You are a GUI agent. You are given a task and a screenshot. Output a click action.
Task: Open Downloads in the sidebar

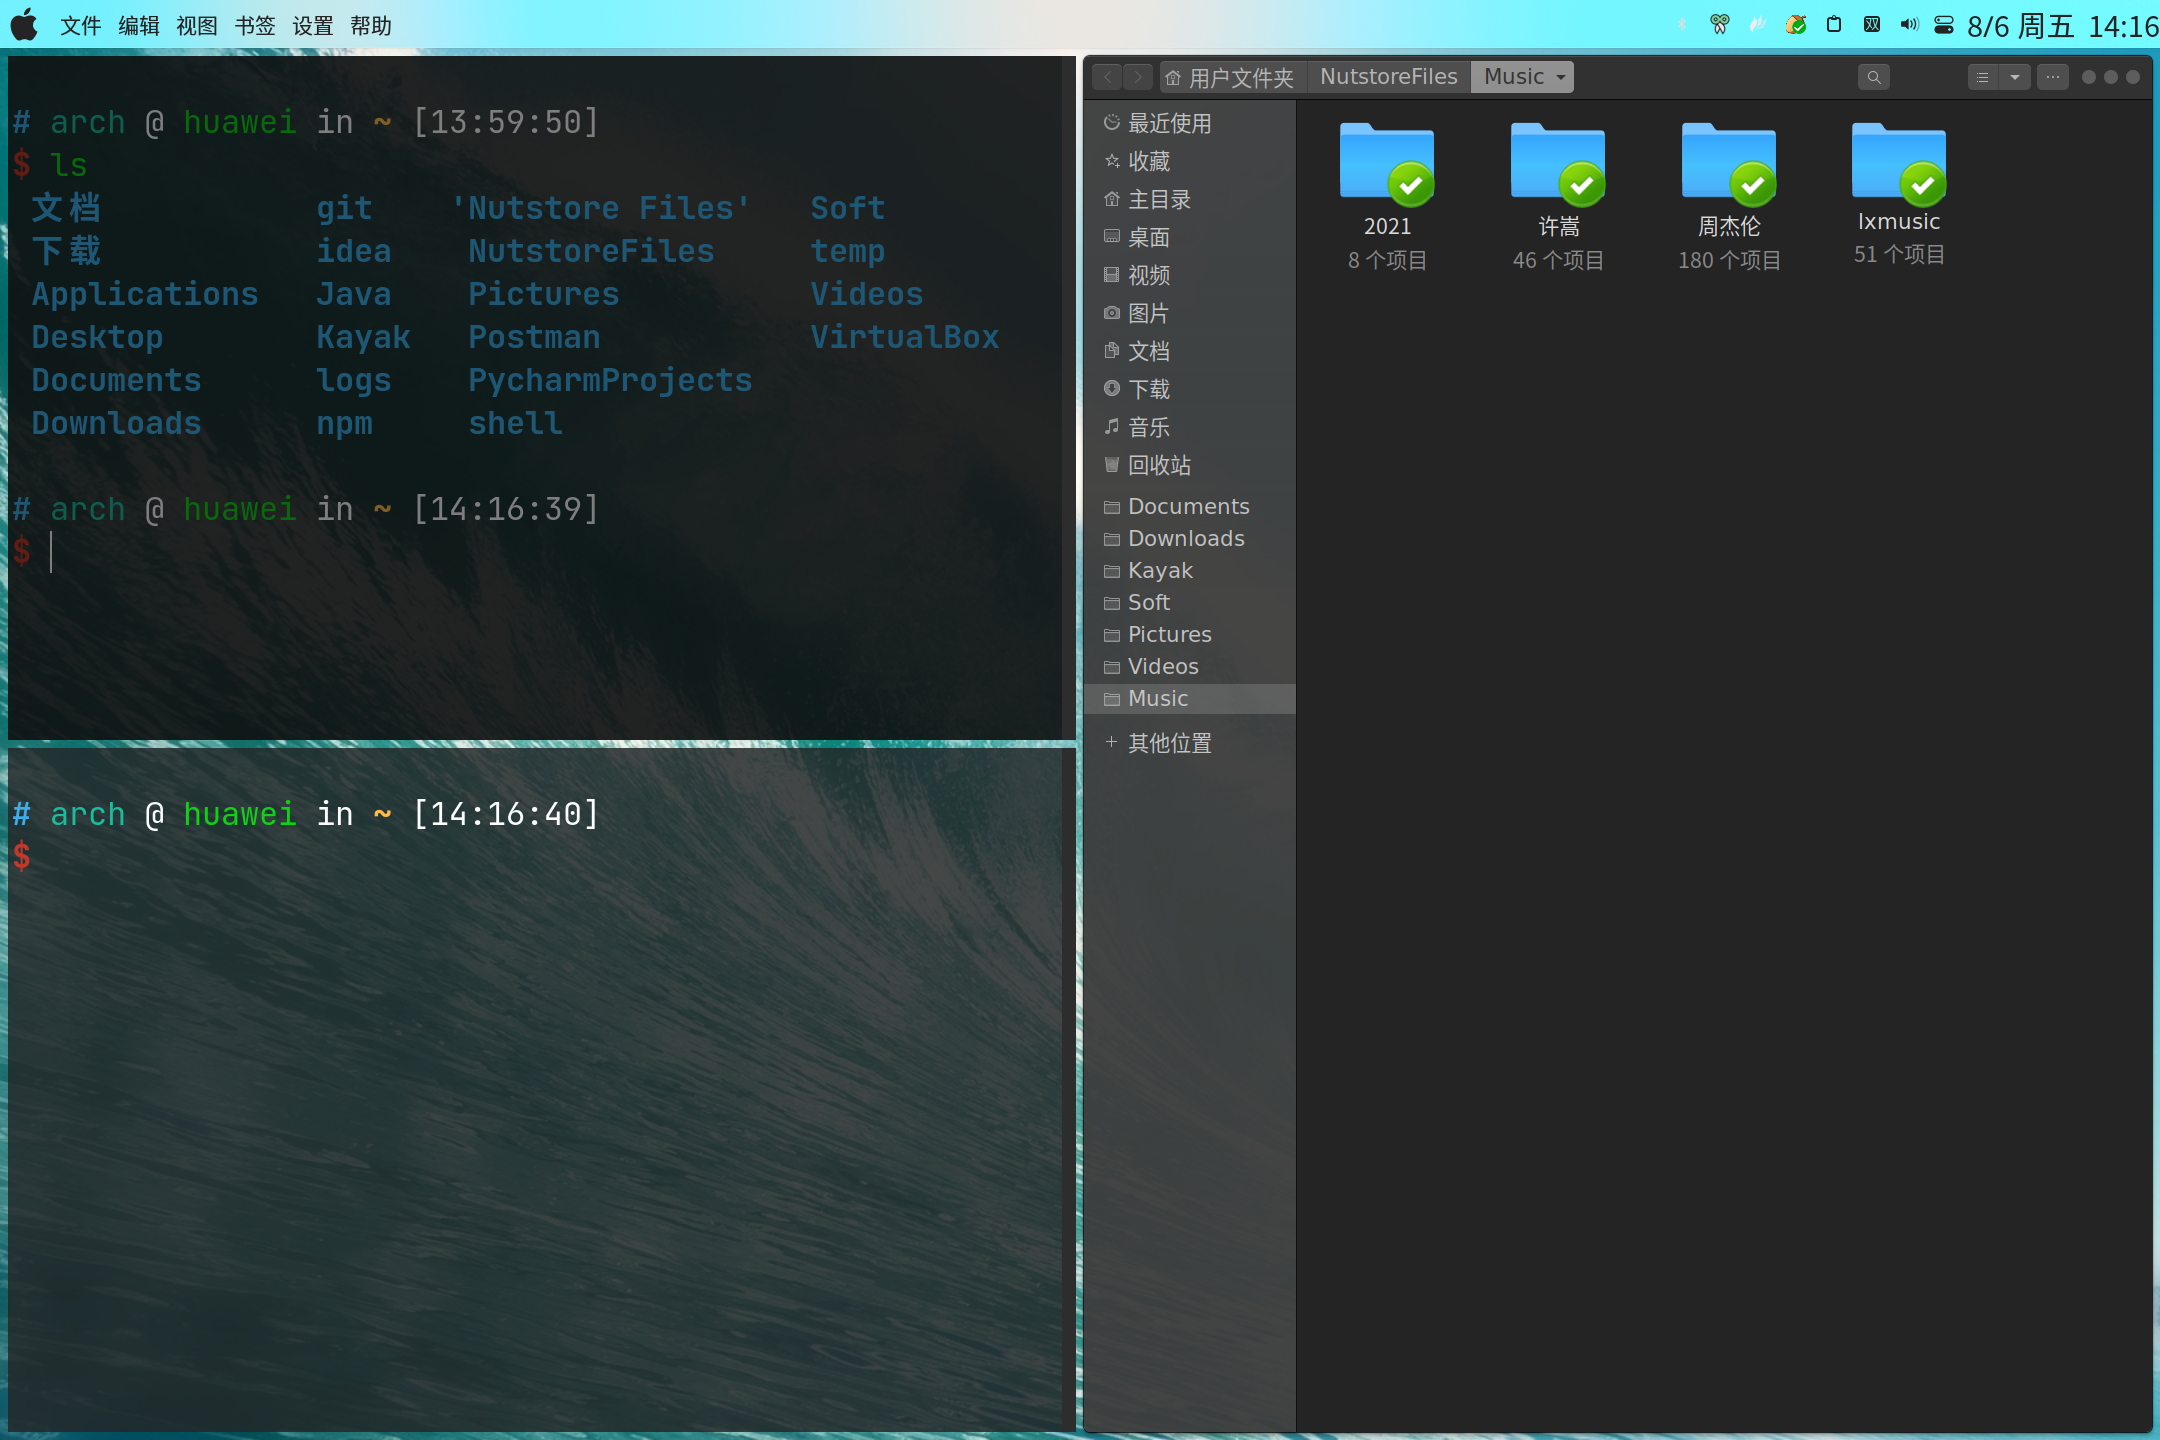pos(1185,539)
